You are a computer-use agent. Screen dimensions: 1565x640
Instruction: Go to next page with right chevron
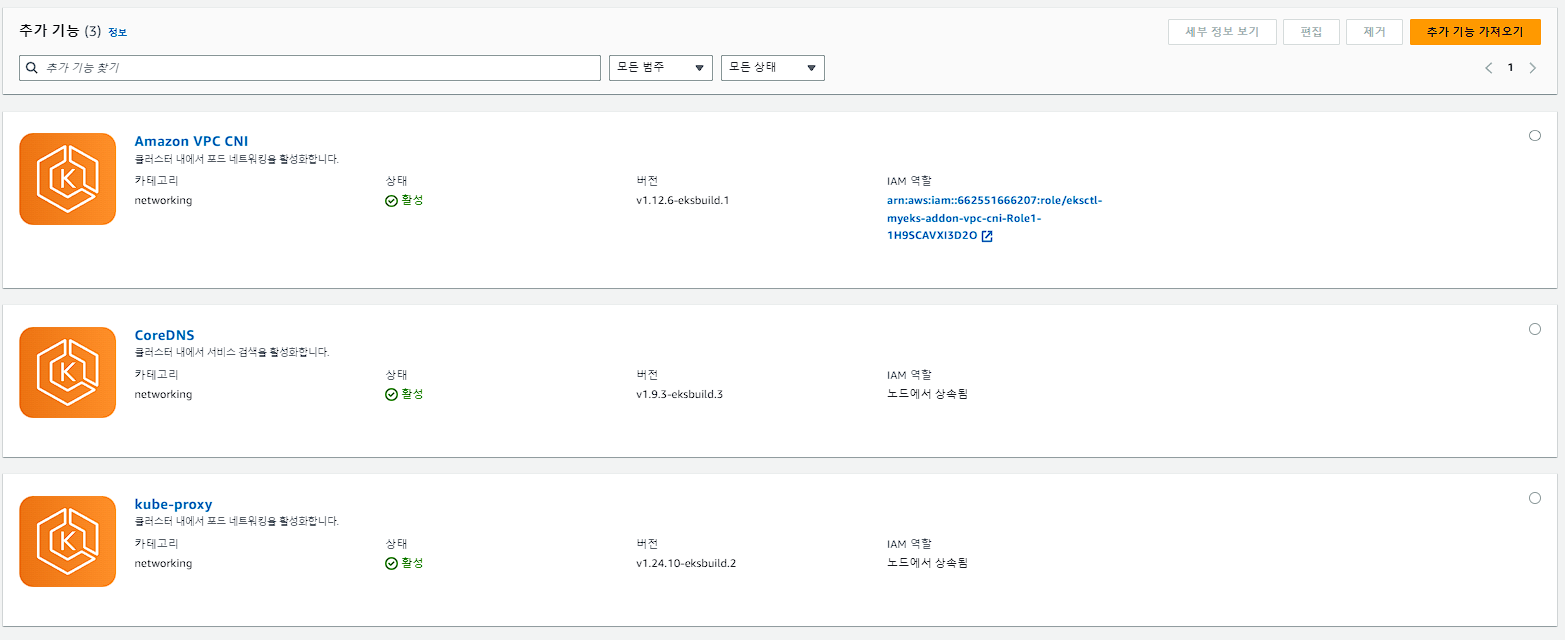1532,68
